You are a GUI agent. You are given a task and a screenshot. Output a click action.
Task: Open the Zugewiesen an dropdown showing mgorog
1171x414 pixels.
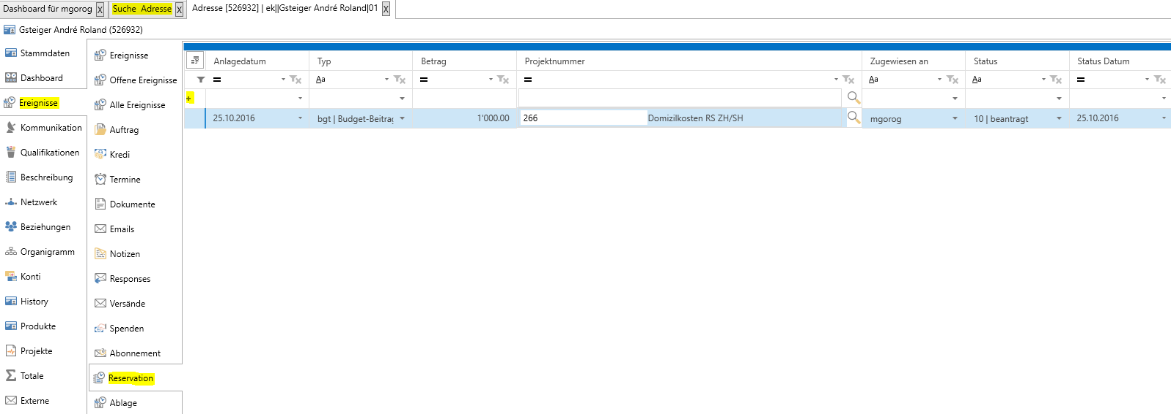pyautogui.click(x=954, y=118)
